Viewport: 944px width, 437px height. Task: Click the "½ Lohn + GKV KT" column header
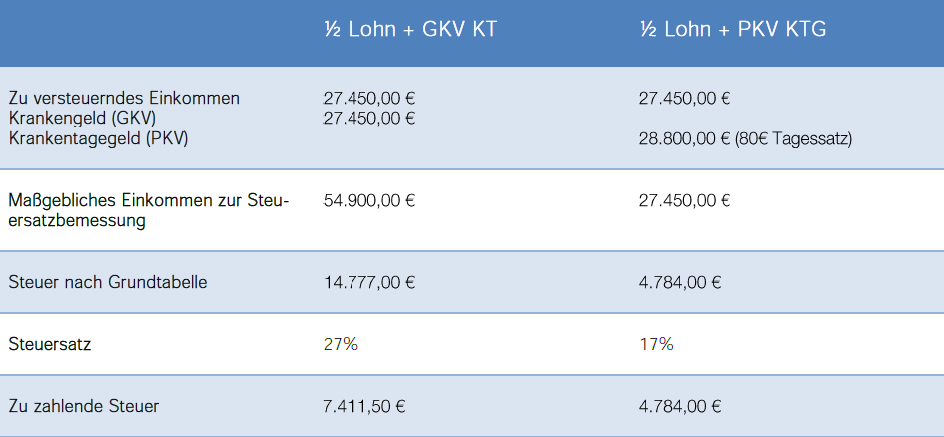[411, 29]
